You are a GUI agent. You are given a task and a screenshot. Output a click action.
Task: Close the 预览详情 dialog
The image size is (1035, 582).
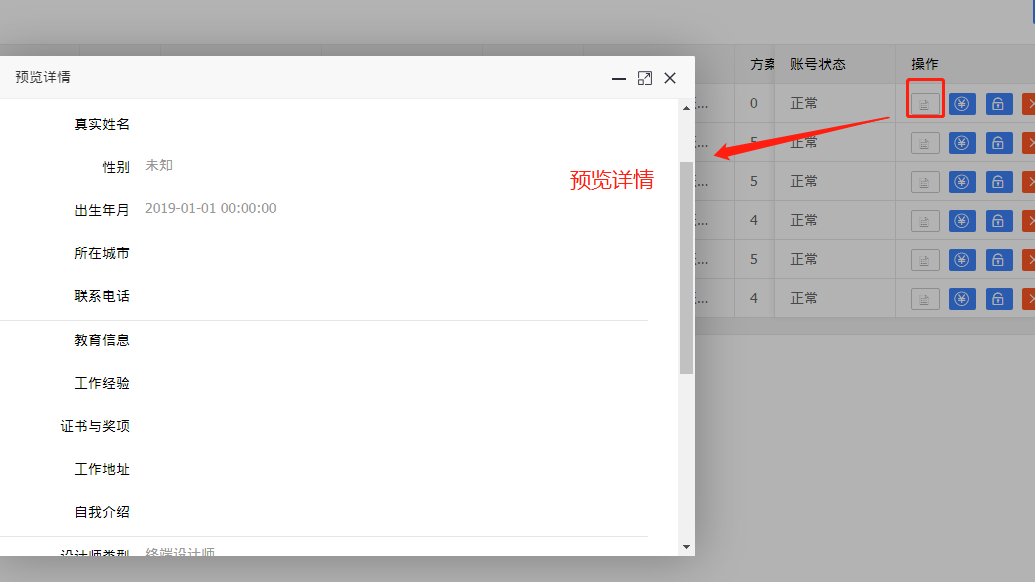670,78
